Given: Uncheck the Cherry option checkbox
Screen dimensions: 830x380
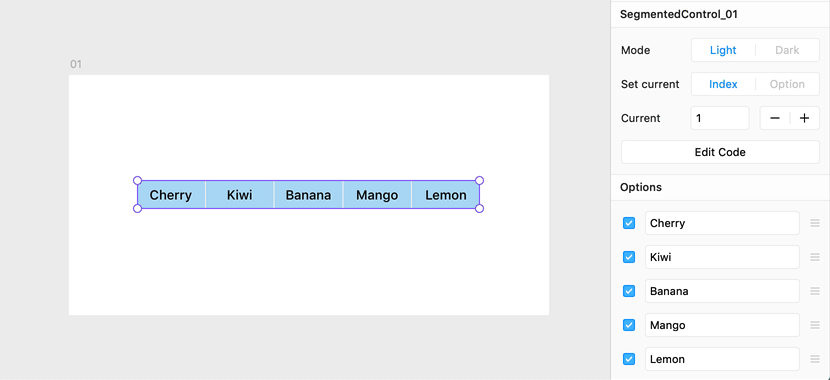Looking at the screenshot, I should click(x=629, y=223).
